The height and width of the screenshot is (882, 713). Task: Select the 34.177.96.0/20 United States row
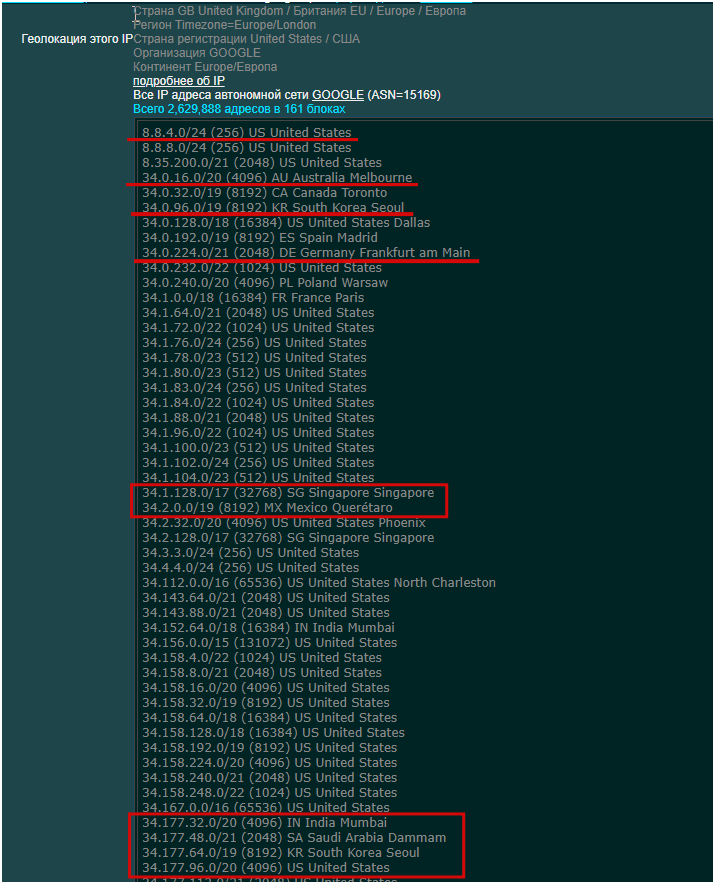click(265, 868)
